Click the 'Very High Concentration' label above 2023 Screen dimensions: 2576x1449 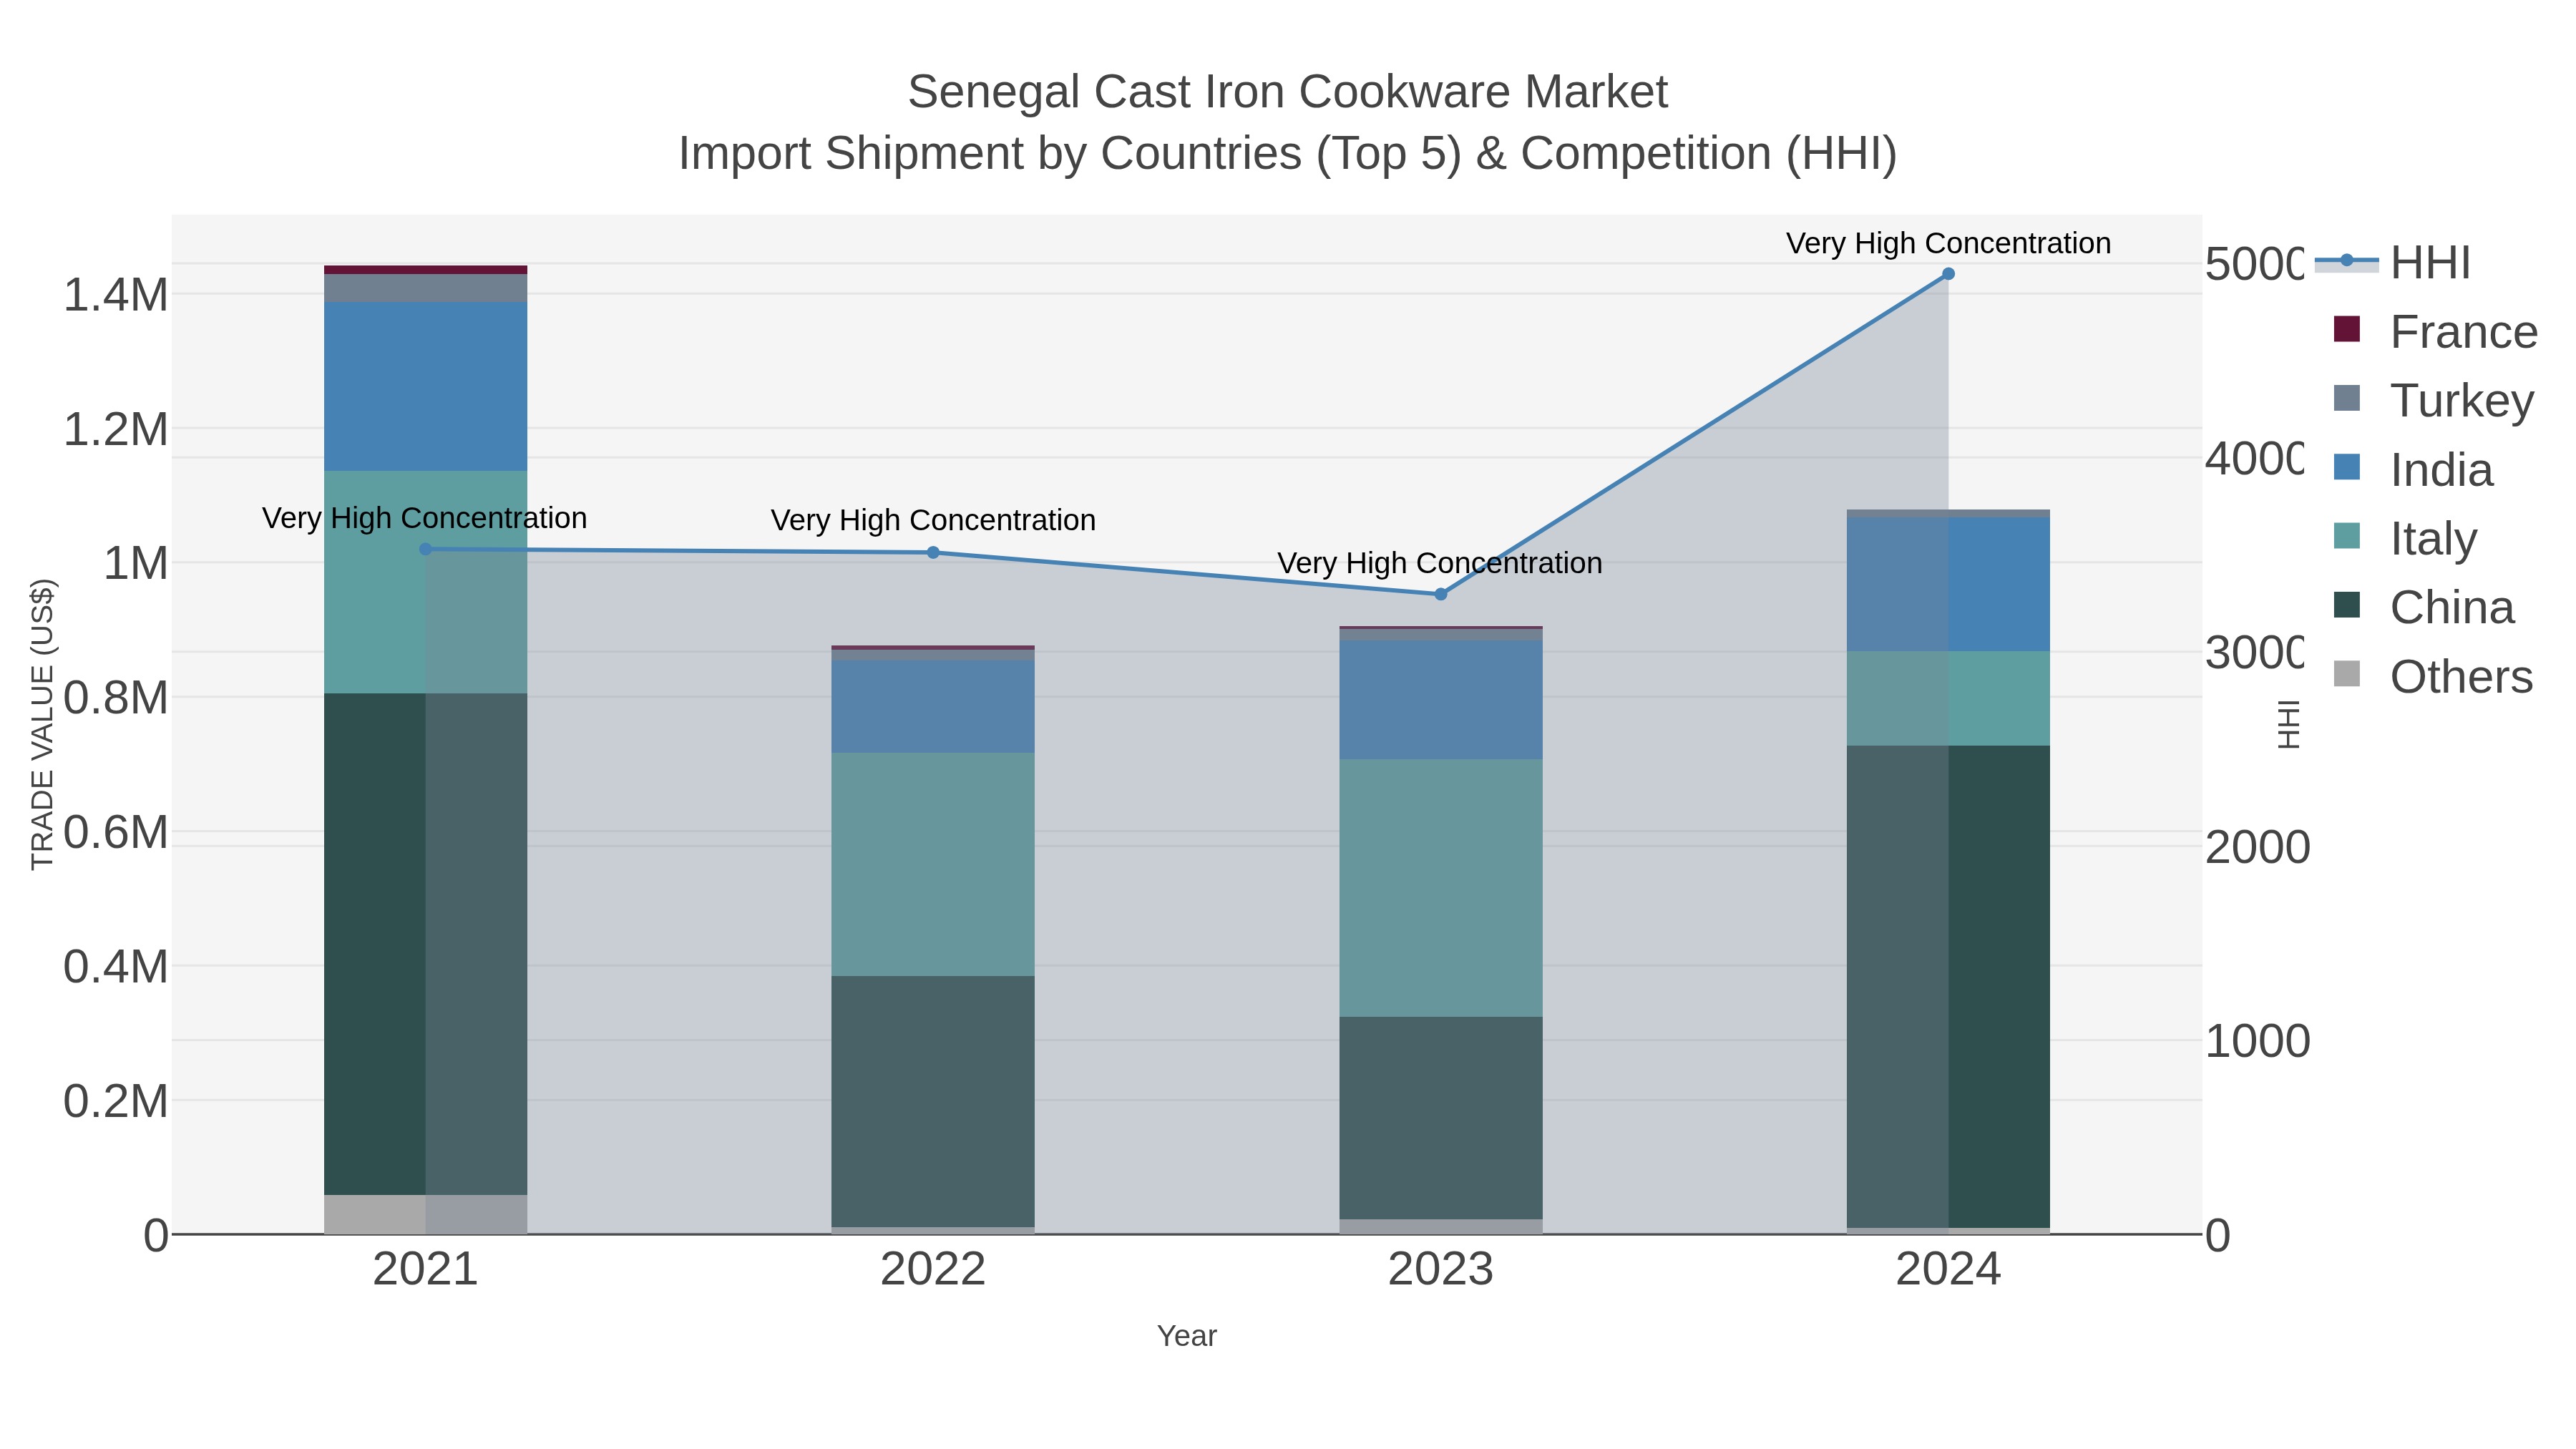1440,563
